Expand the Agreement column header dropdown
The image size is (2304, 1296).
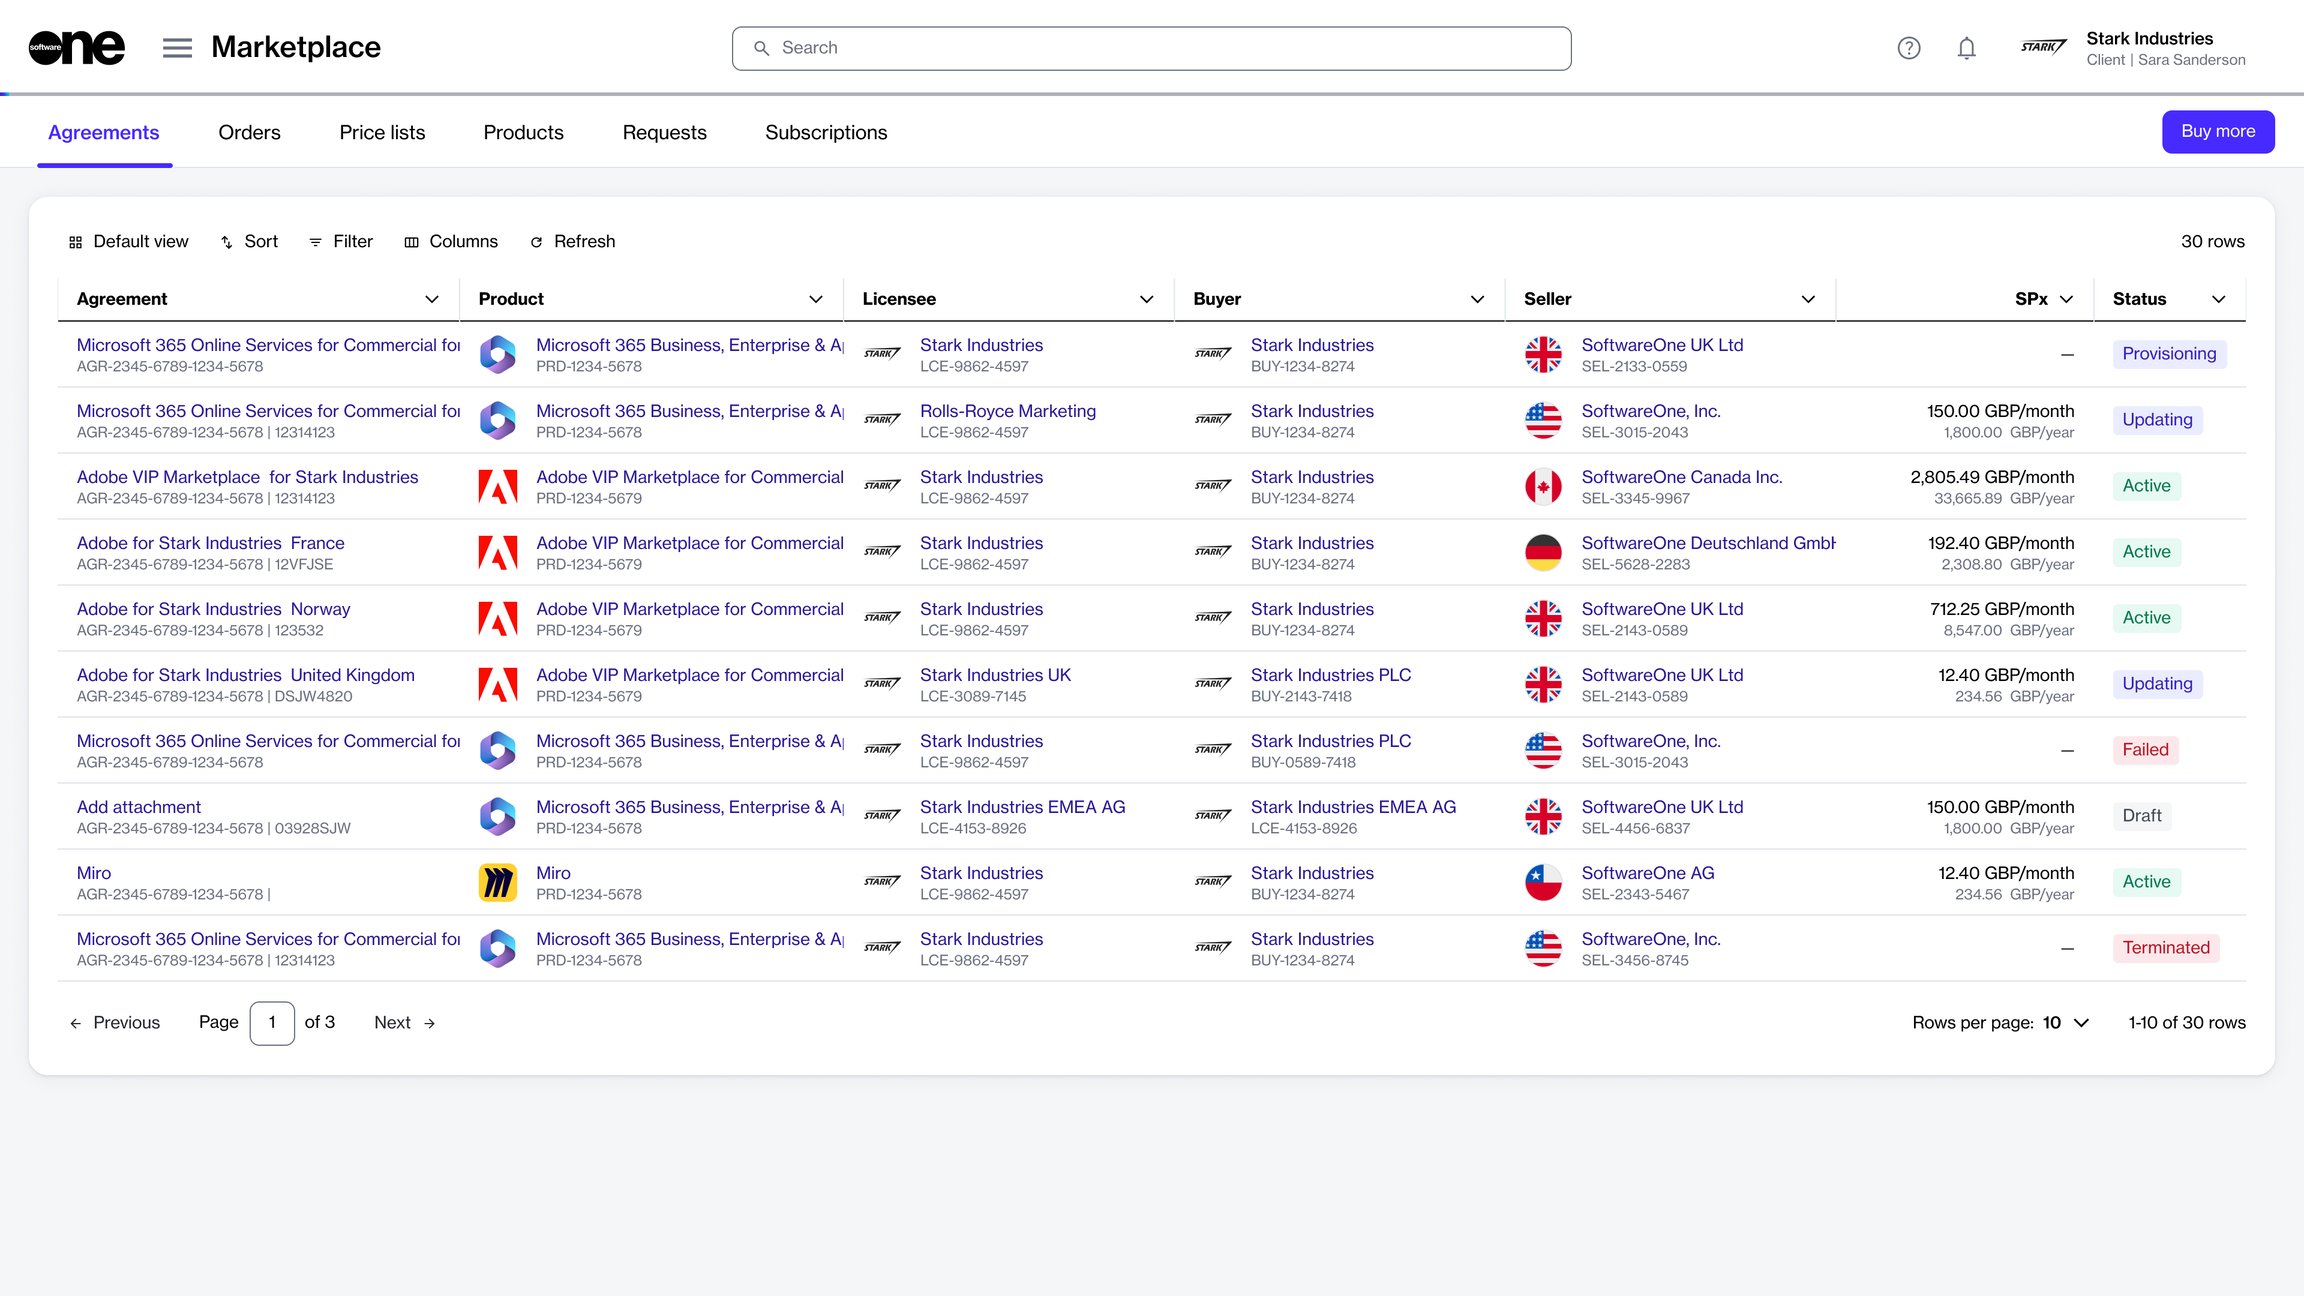click(432, 299)
